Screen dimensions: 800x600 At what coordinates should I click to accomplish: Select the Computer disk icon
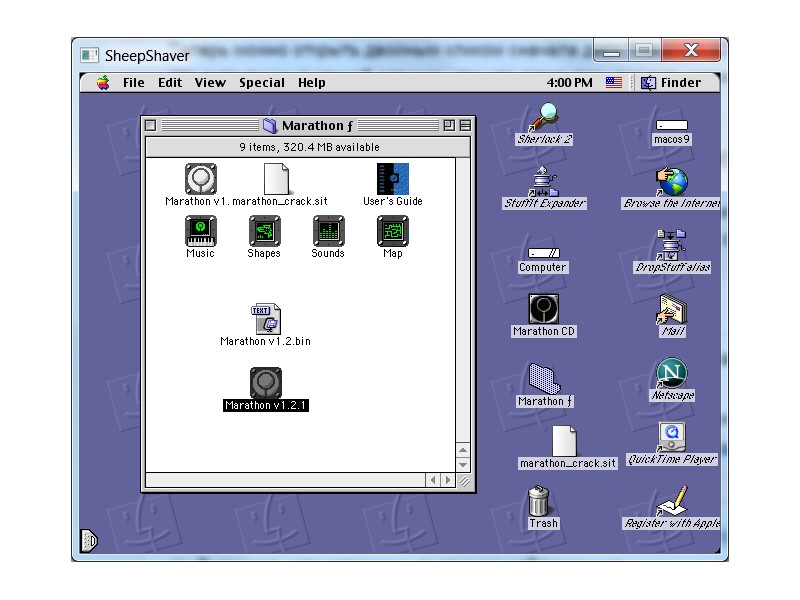[543, 253]
